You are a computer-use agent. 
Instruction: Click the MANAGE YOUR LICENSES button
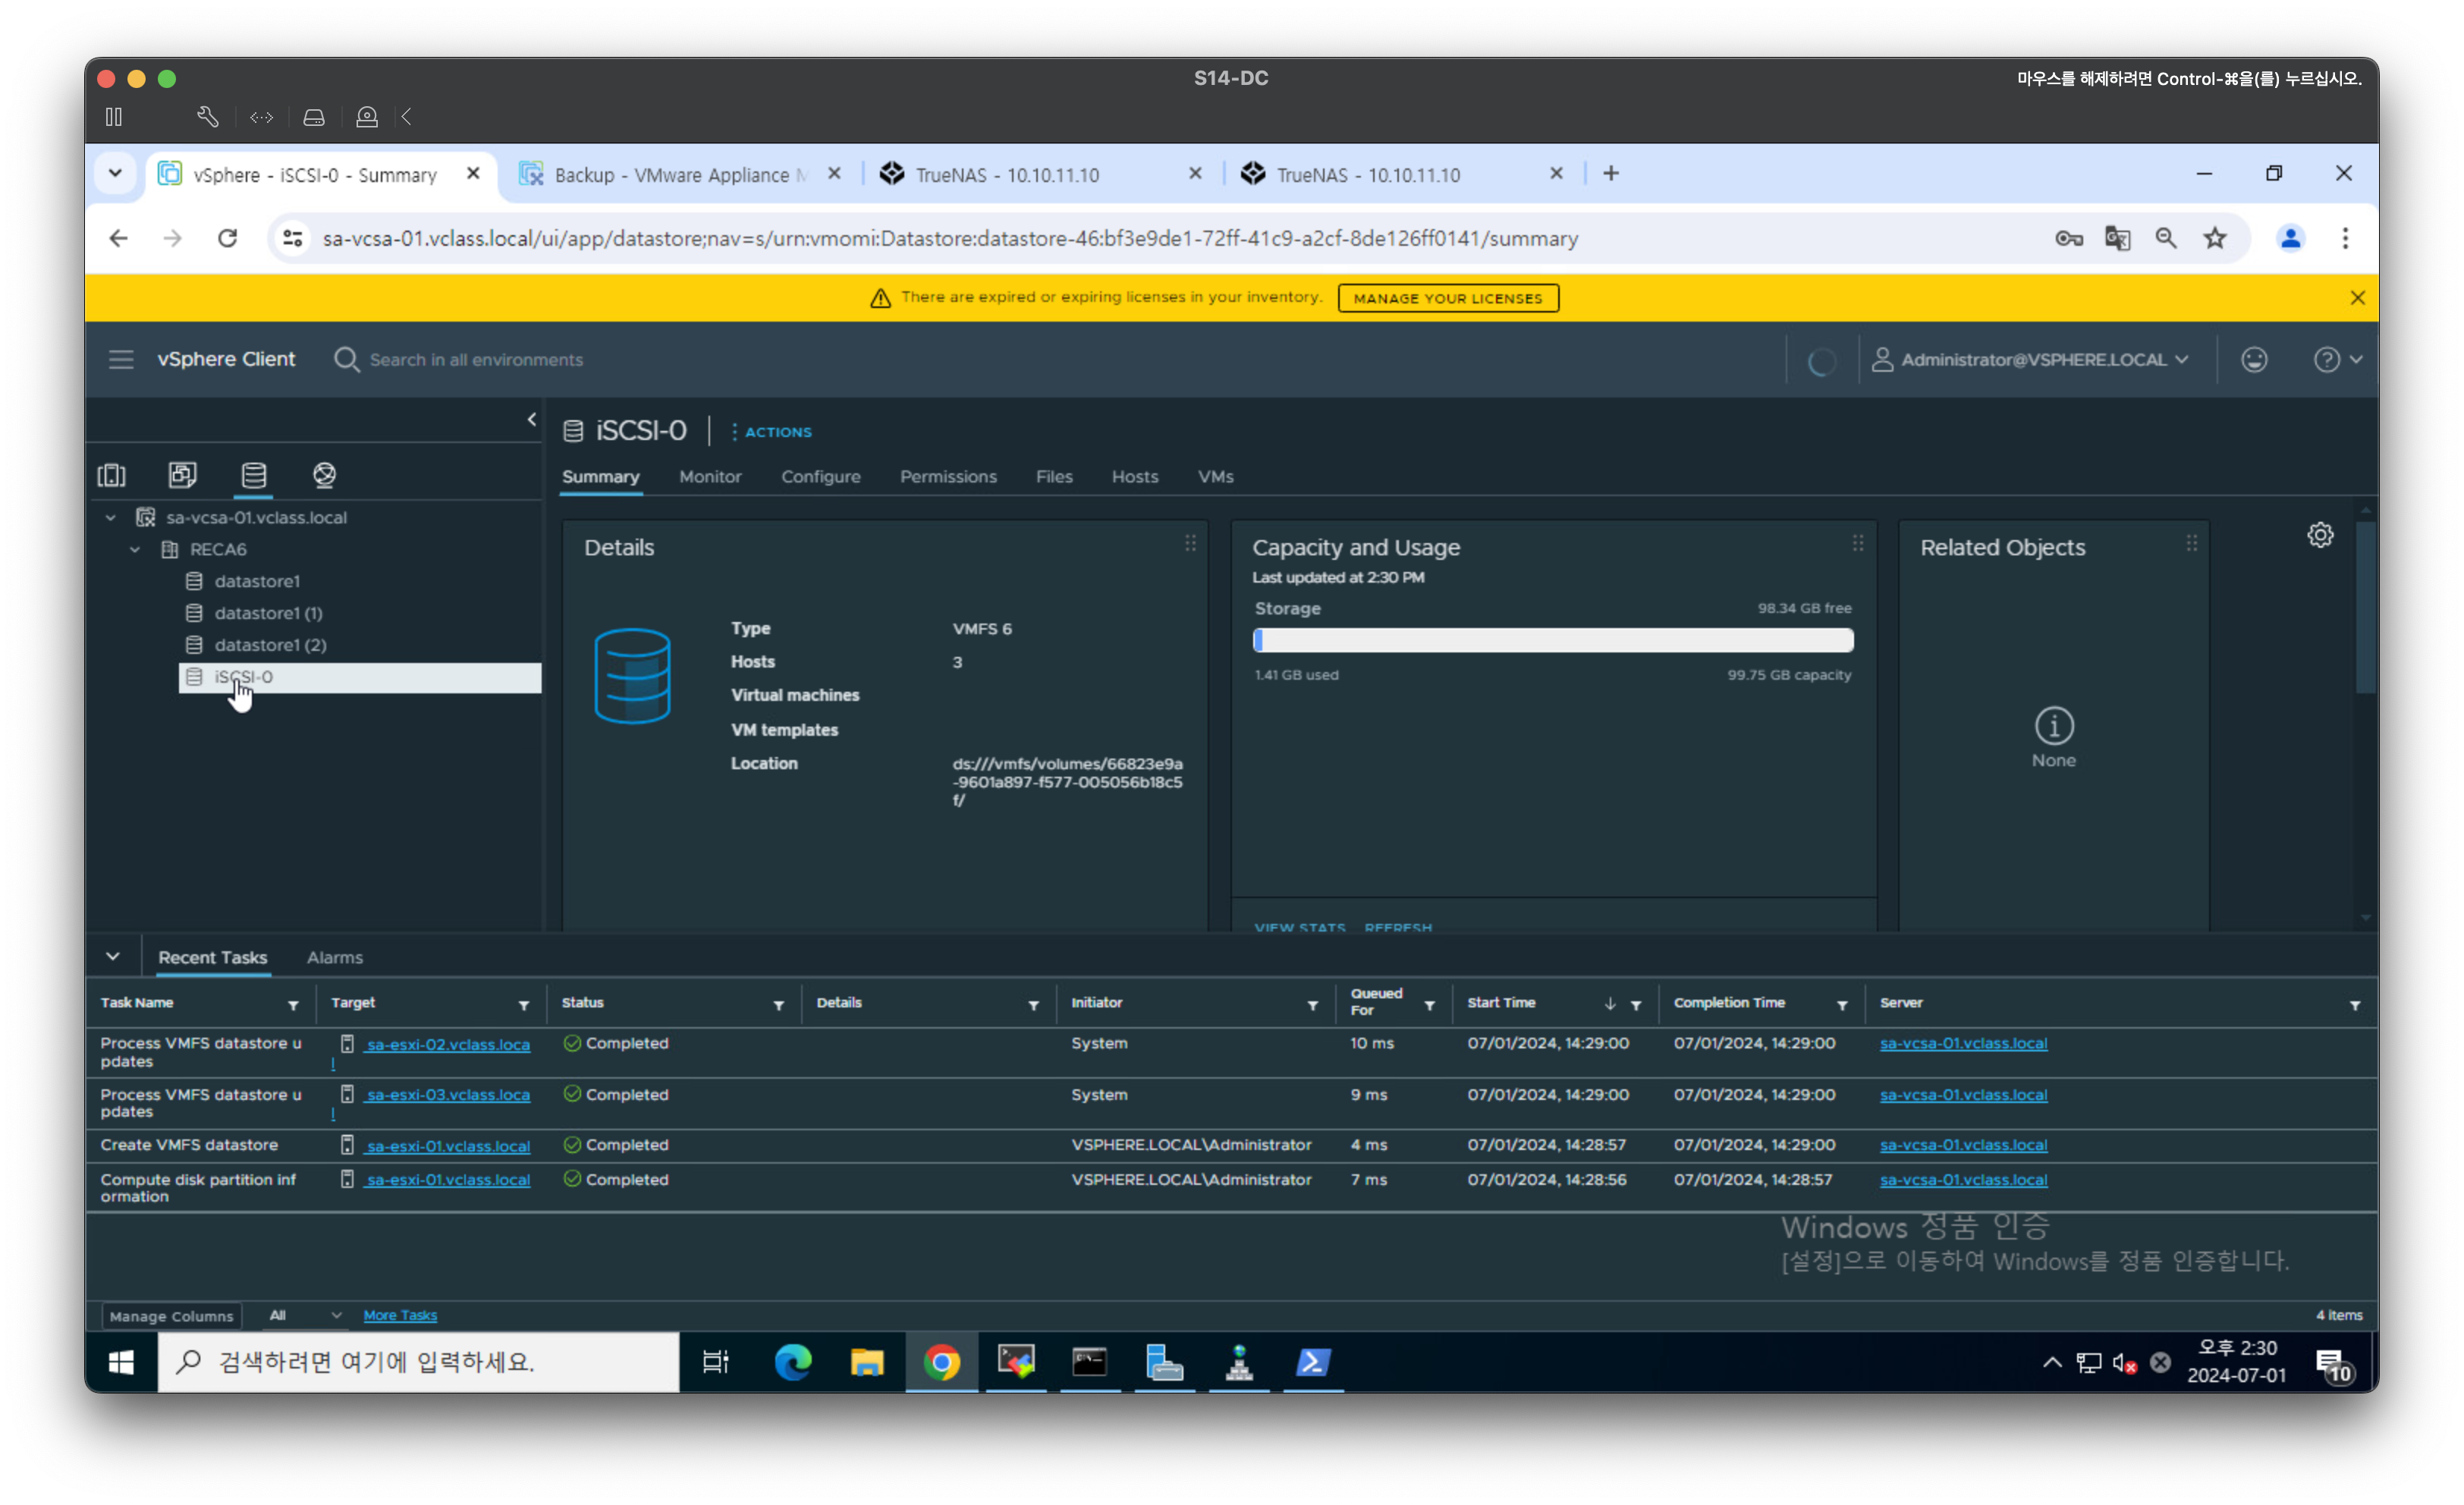[x=1447, y=298]
